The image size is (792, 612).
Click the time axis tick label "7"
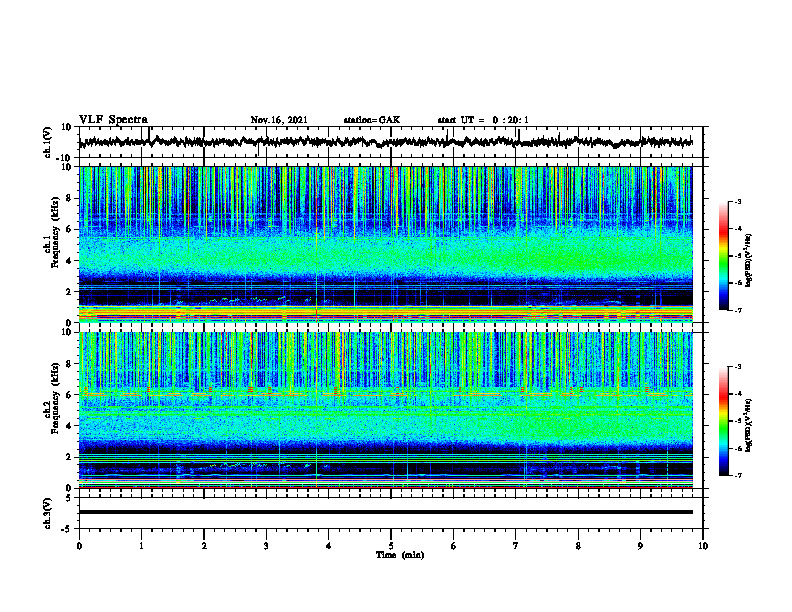(x=516, y=546)
